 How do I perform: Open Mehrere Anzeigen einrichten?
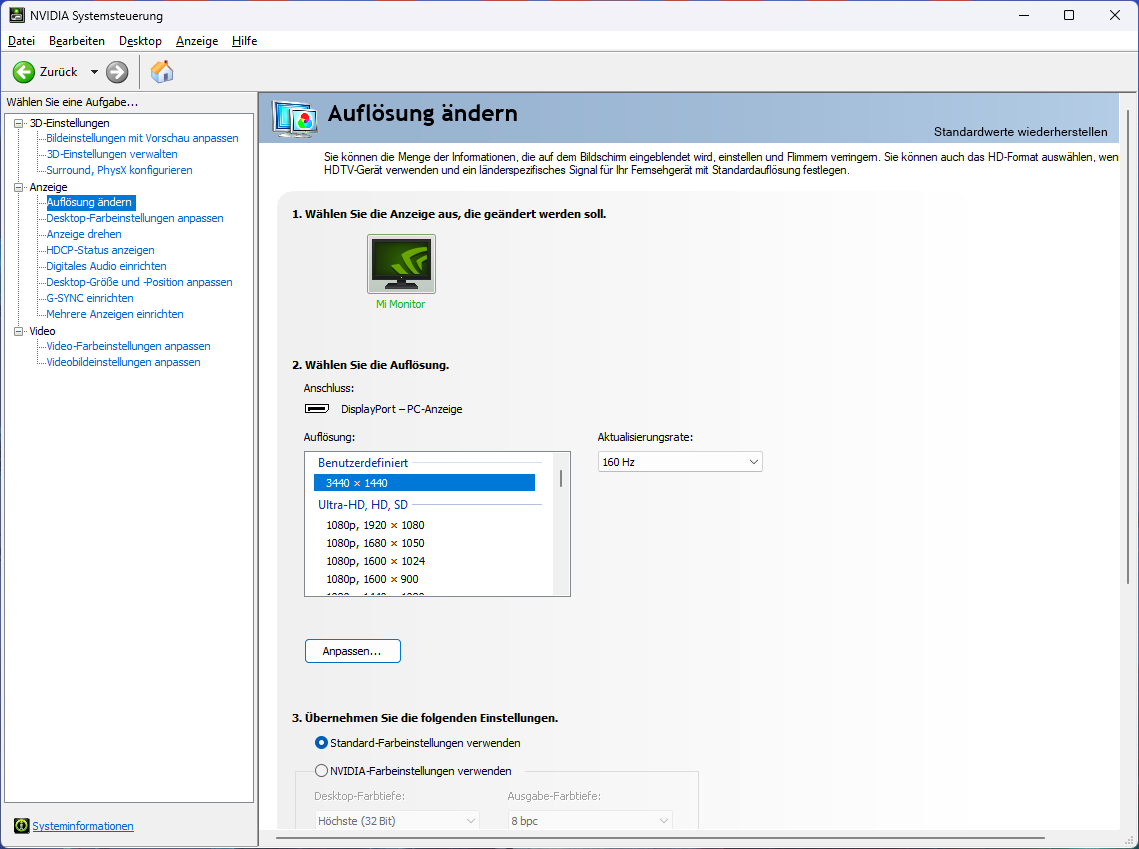pyautogui.click(x=115, y=314)
